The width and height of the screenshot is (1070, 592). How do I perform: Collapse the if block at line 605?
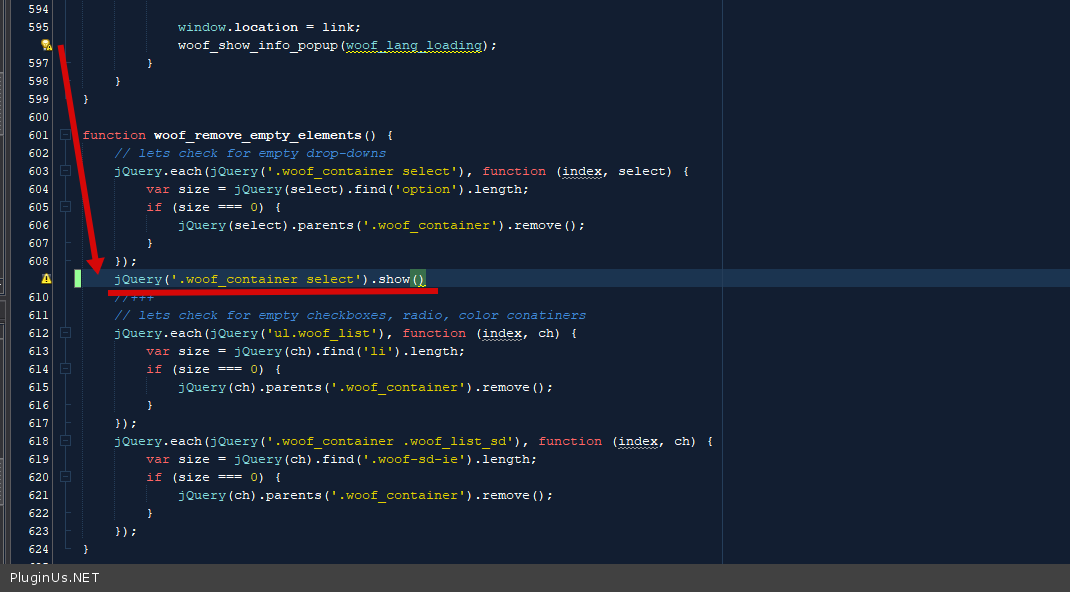[65, 207]
